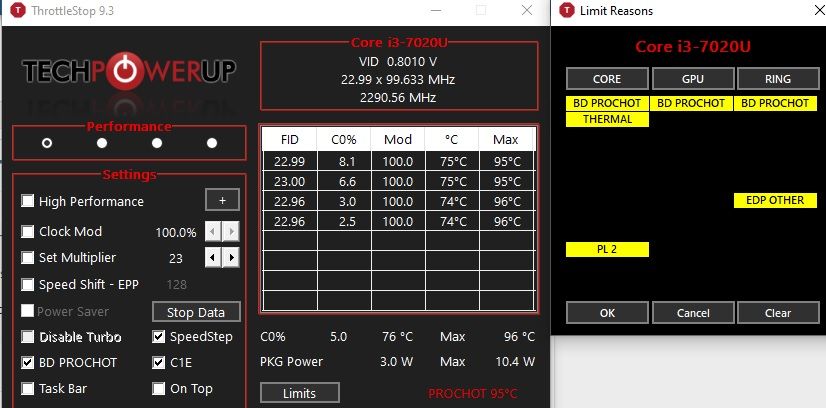
Task: Click the TechPowerUp logo
Action: coord(129,71)
